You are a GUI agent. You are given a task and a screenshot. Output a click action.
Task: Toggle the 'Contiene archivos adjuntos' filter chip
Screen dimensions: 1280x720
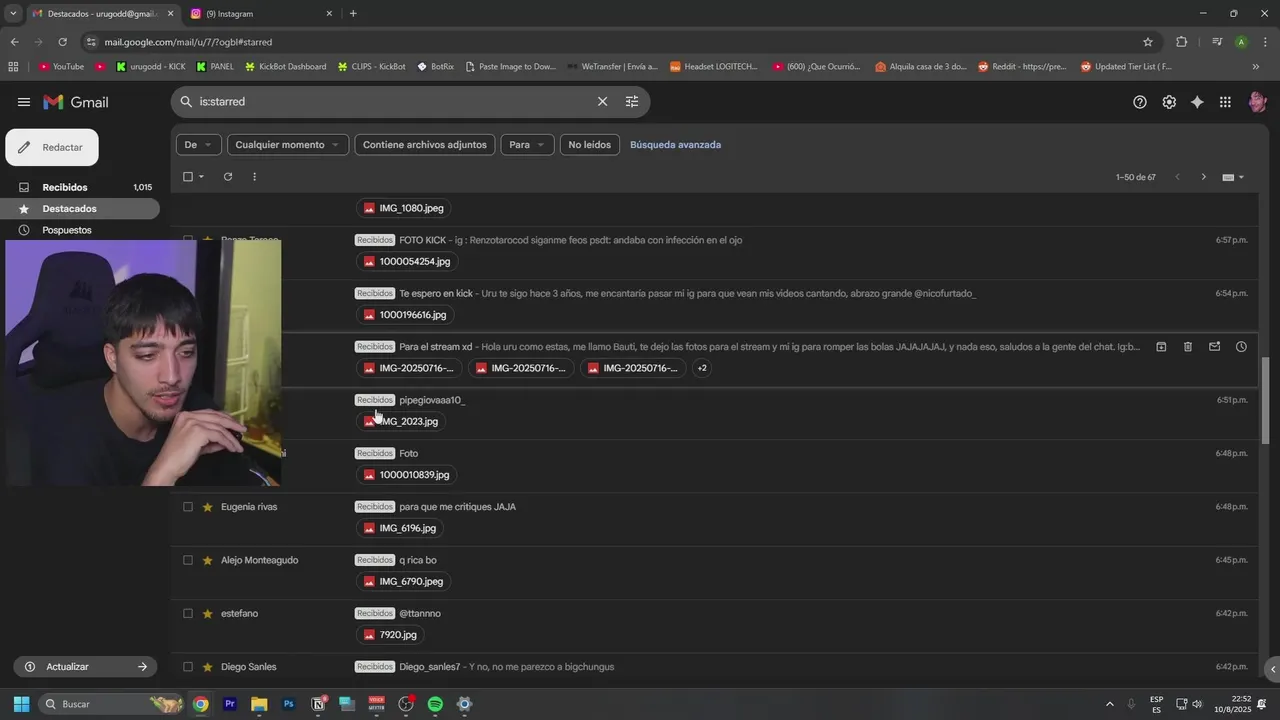(x=425, y=145)
